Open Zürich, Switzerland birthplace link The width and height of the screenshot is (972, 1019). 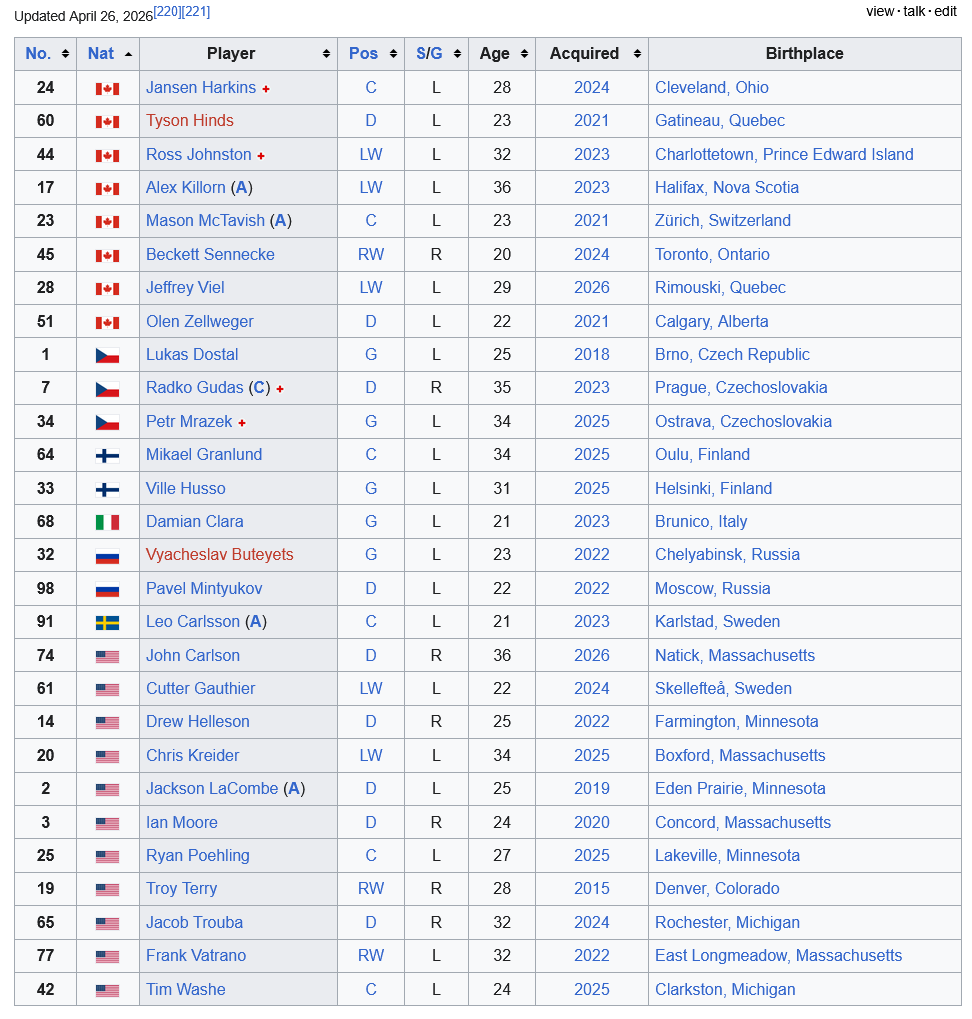723,220
